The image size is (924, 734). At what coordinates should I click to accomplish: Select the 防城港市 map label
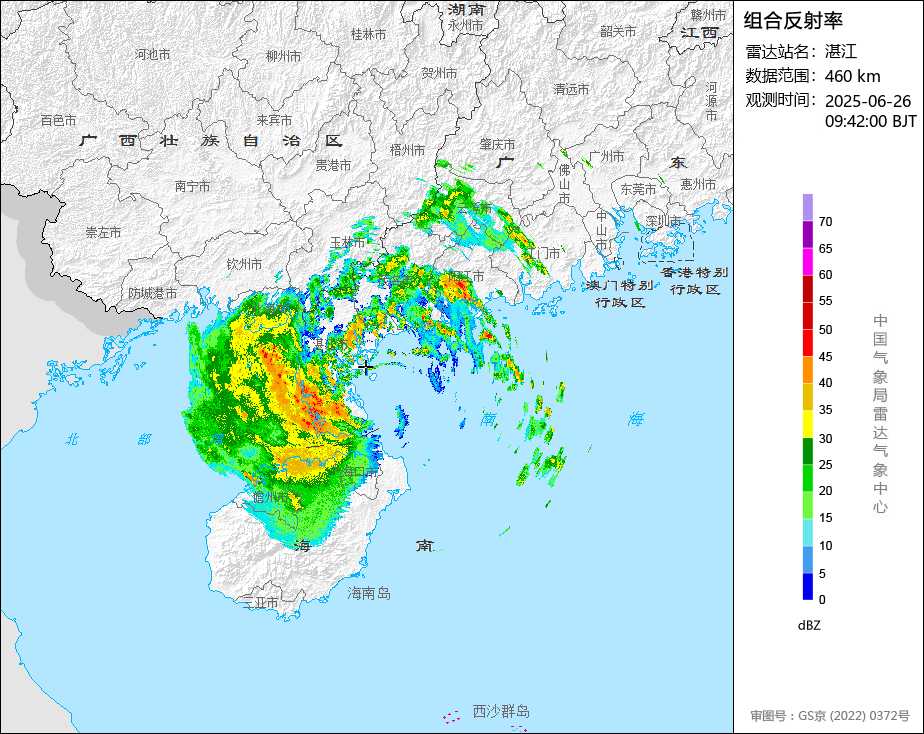click(152, 294)
